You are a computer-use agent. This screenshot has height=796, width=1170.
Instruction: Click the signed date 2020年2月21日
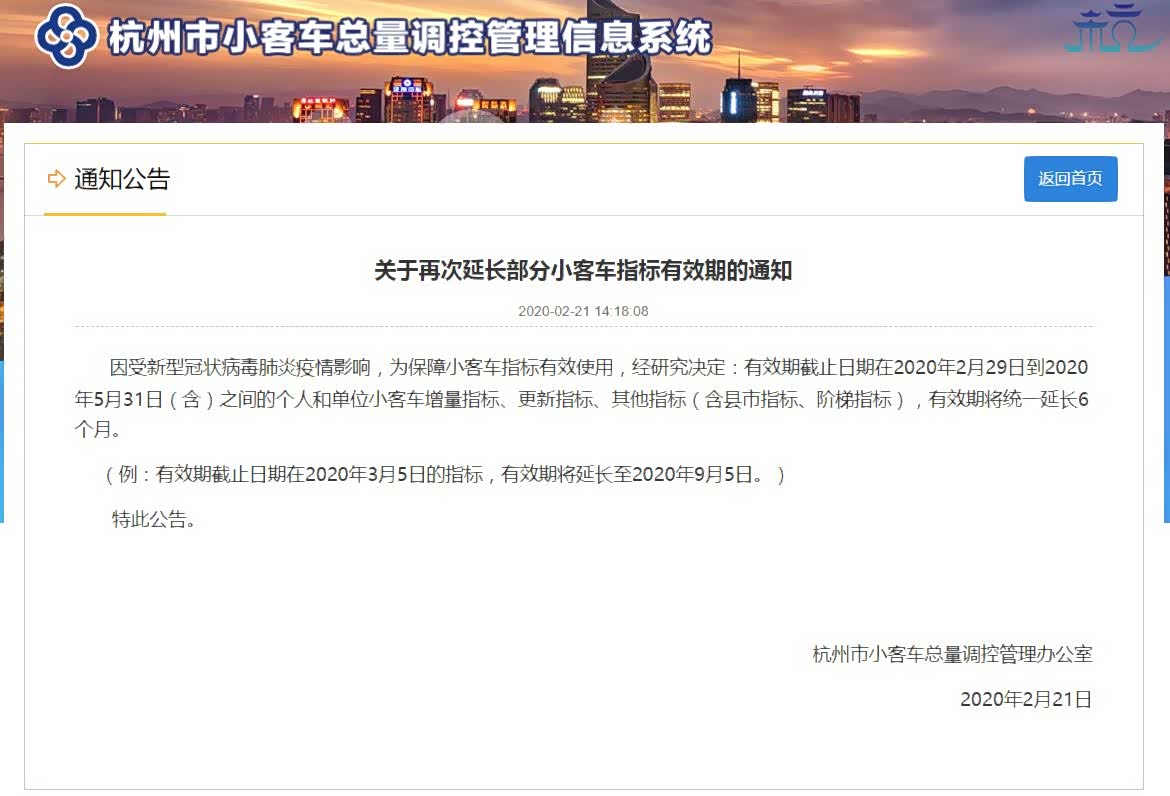1025,699
